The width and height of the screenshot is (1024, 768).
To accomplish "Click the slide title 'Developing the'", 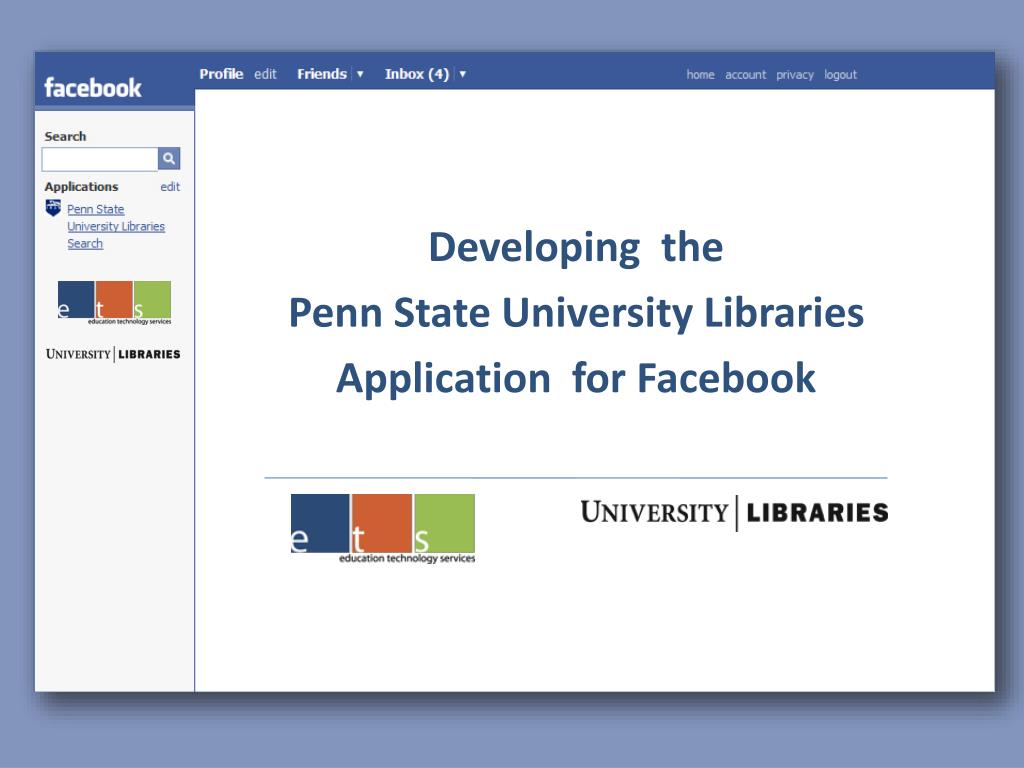I will point(575,248).
